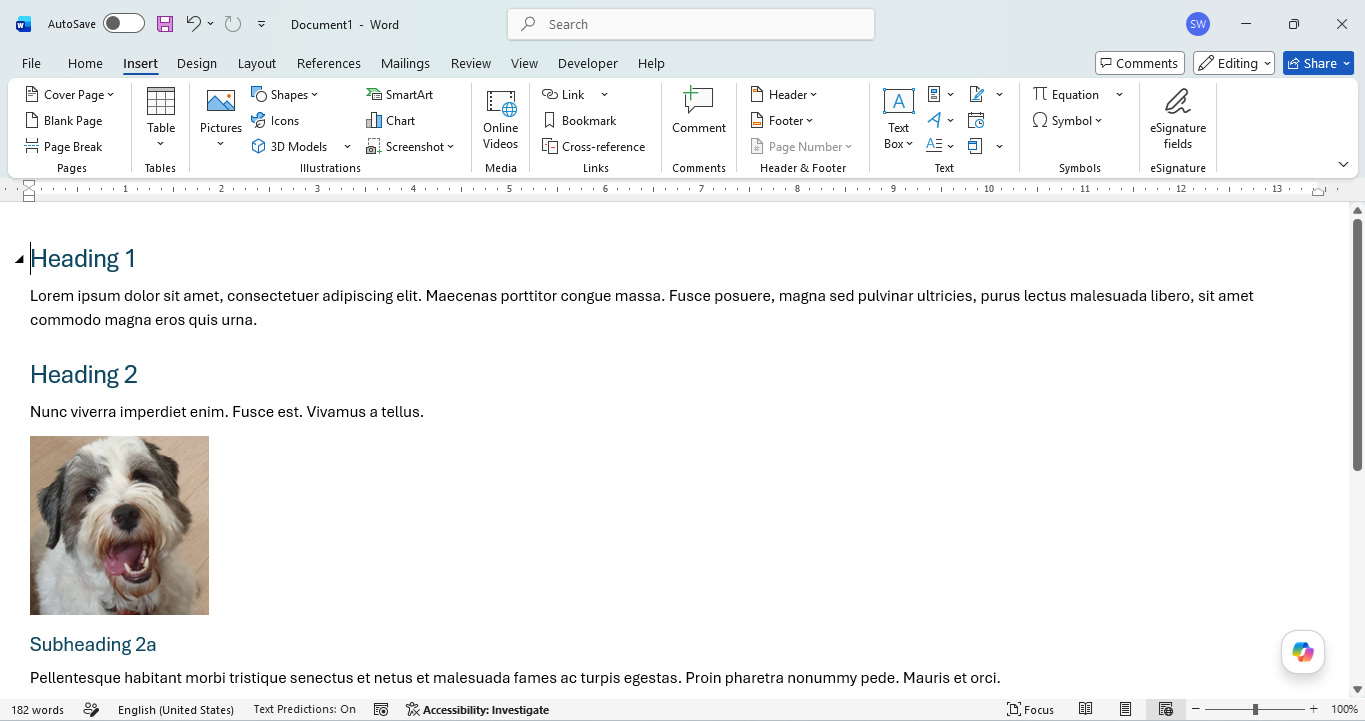This screenshot has width=1365, height=721.
Task: Switch to Read Mode view
Action: [x=1086, y=710]
